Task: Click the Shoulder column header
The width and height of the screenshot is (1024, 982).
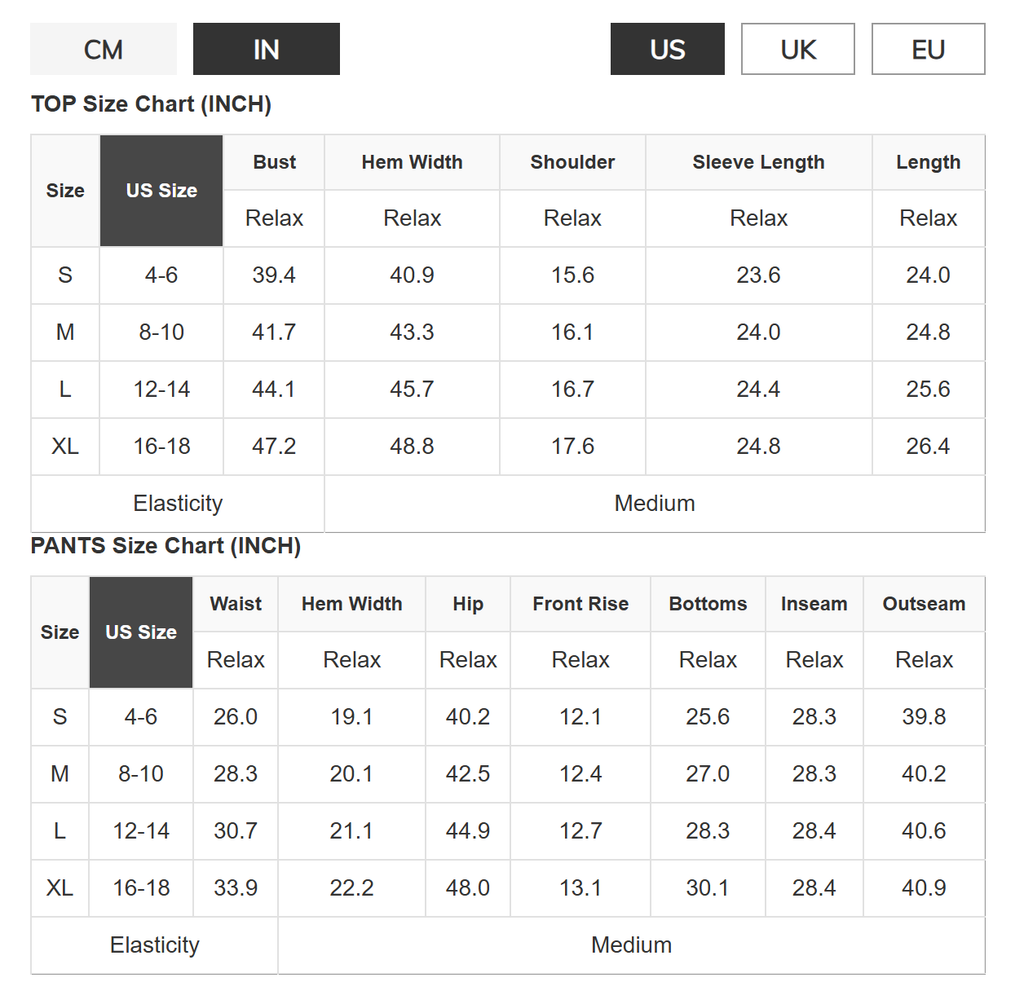Action: [572, 162]
